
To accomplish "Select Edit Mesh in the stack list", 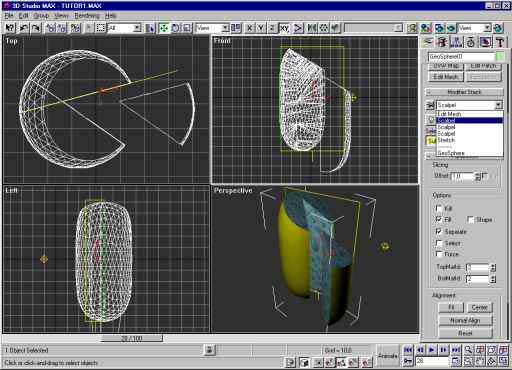I will tap(469, 114).
